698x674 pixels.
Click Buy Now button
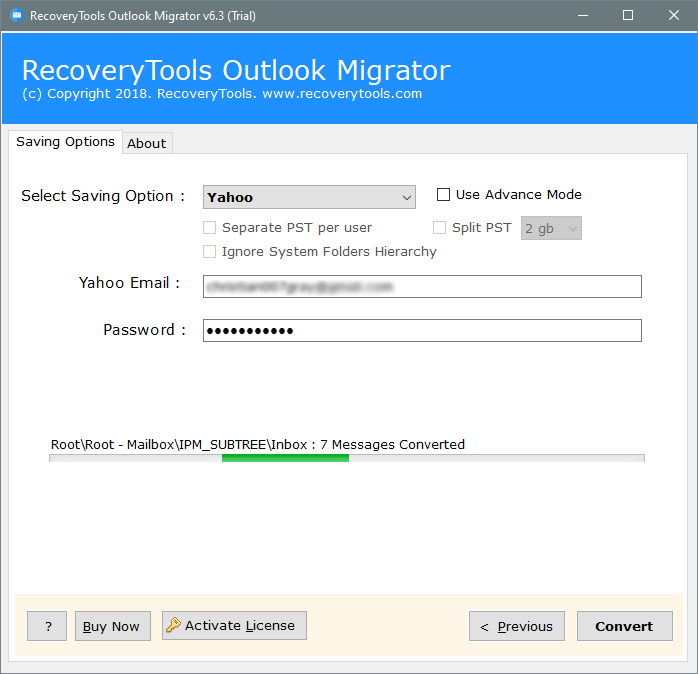tap(113, 626)
